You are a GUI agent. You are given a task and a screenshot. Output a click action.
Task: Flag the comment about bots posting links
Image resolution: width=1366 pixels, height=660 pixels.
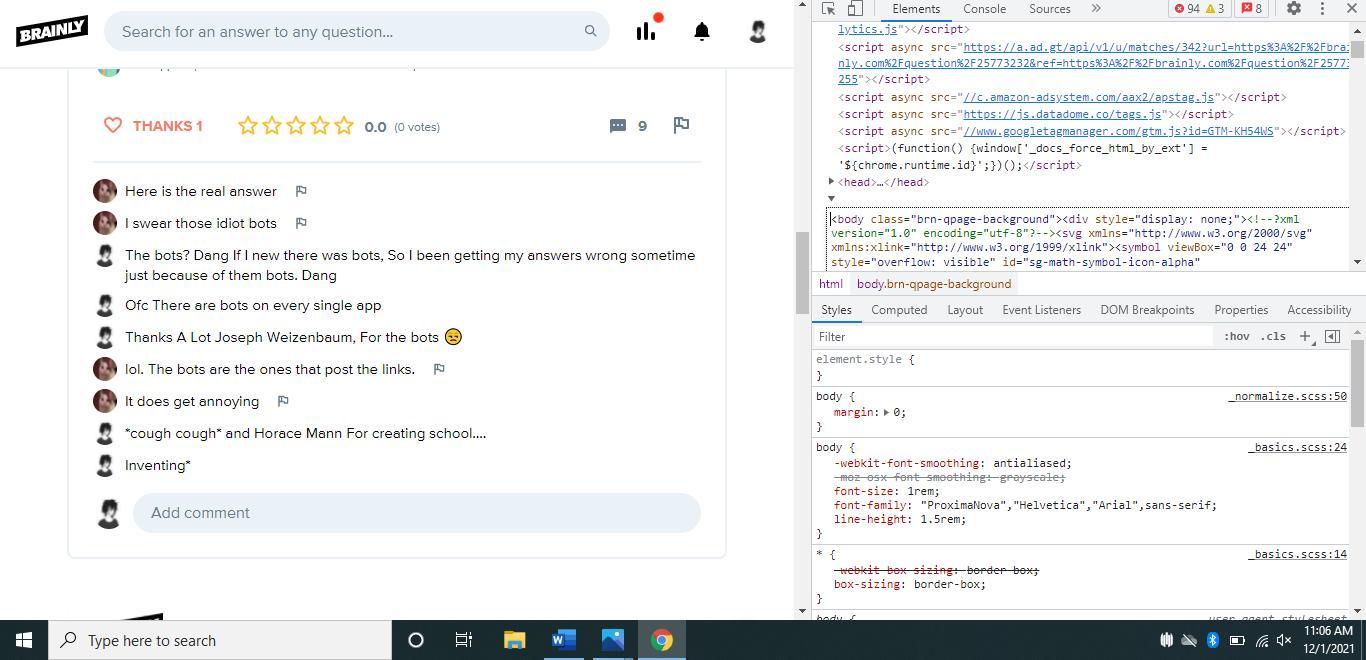pos(439,369)
